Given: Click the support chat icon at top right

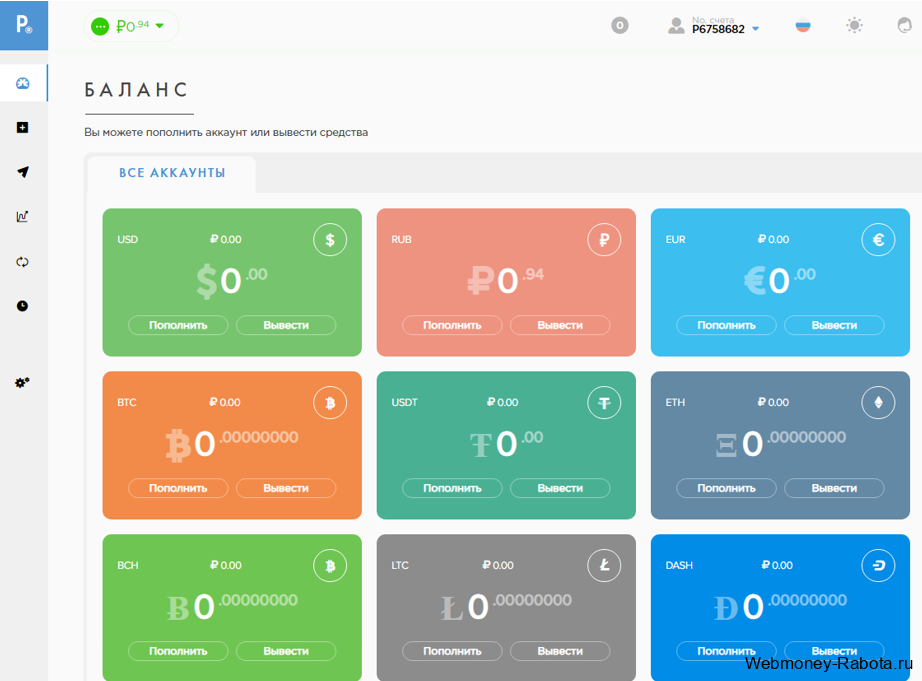Looking at the screenshot, I should (x=904, y=25).
